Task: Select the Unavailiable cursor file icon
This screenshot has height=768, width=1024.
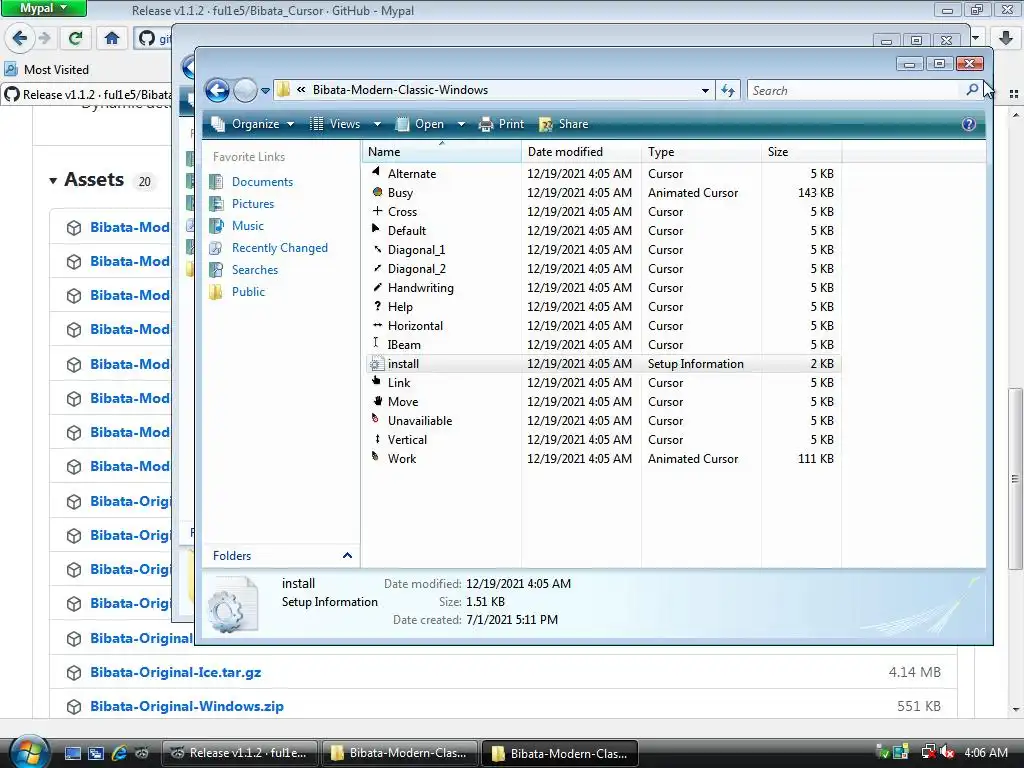Action: 376,419
